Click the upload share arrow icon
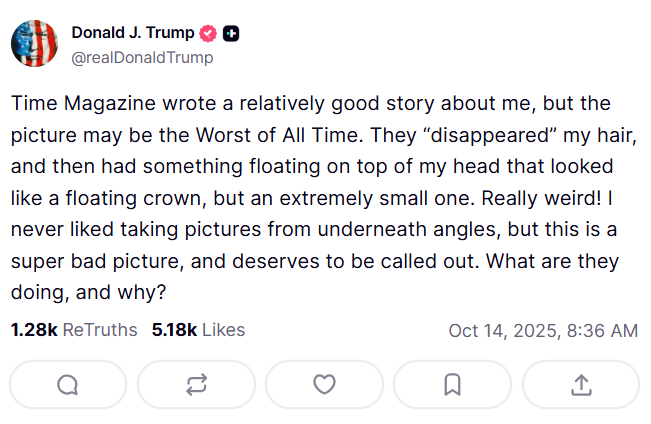The width and height of the screenshot is (651, 424). pyautogui.click(x=580, y=384)
